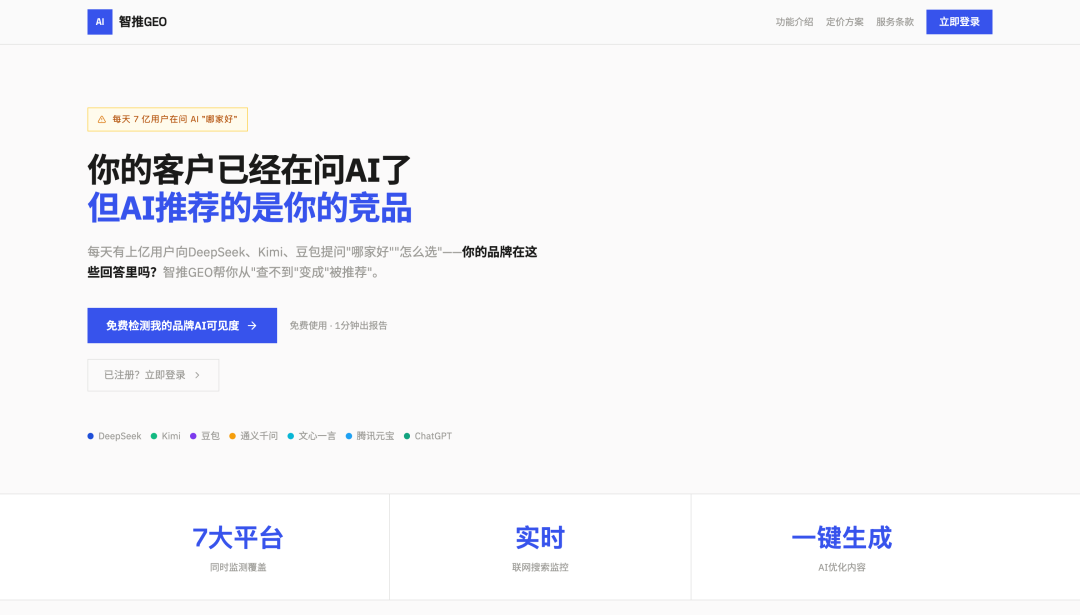Open the 服务条款 navigation item
The height and width of the screenshot is (615, 1080).
pos(895,22)
